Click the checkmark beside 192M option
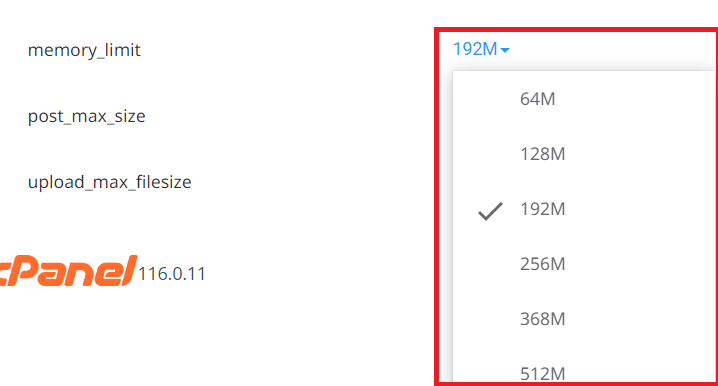Viewport: 718px width, 386px height. click(490, 211)
